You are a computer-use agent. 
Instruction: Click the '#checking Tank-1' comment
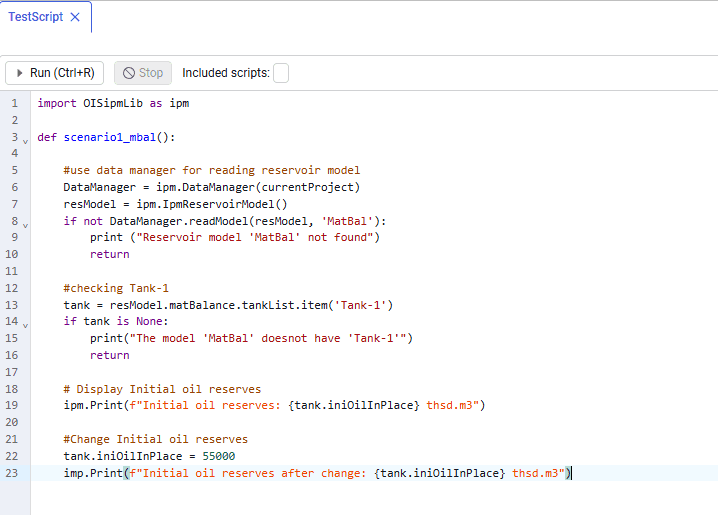tap(116, 288)
